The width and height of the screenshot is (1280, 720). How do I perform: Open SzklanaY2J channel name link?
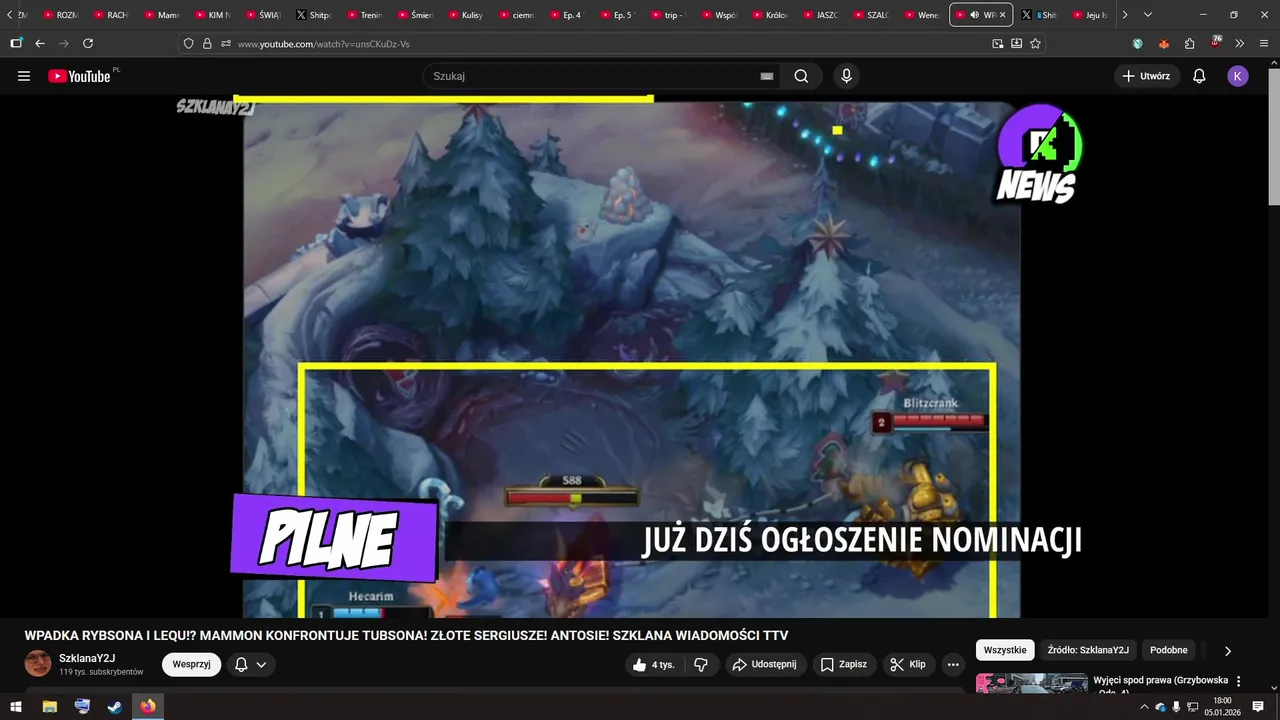[x=87, y=658]
